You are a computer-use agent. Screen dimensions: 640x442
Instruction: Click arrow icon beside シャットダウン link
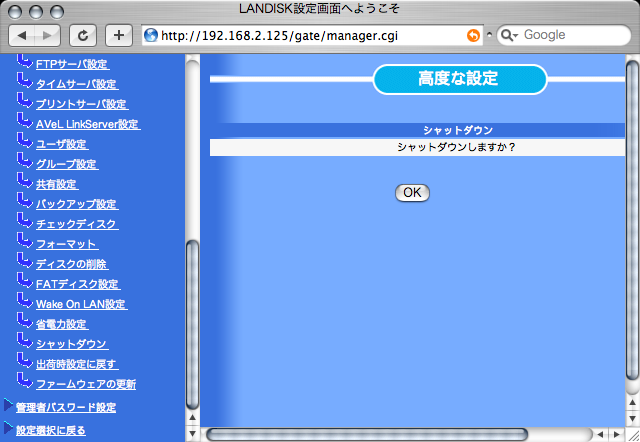coord(24,340)
